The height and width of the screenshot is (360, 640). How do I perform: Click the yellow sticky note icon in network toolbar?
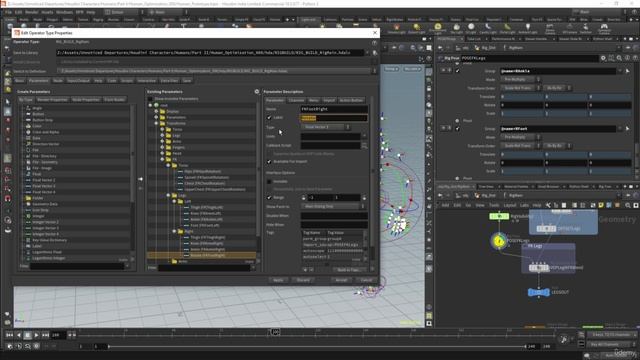601,205
